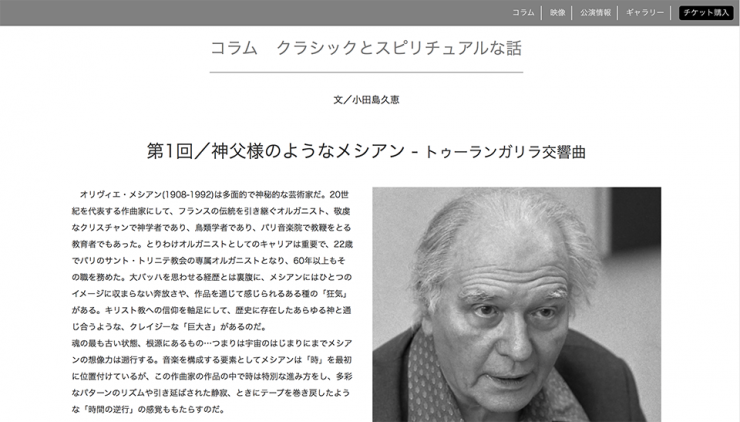This screenshot has width=740, height=422.
Task: Click the line beginning な「時間の逆行」
Action: tap(148, 409)
